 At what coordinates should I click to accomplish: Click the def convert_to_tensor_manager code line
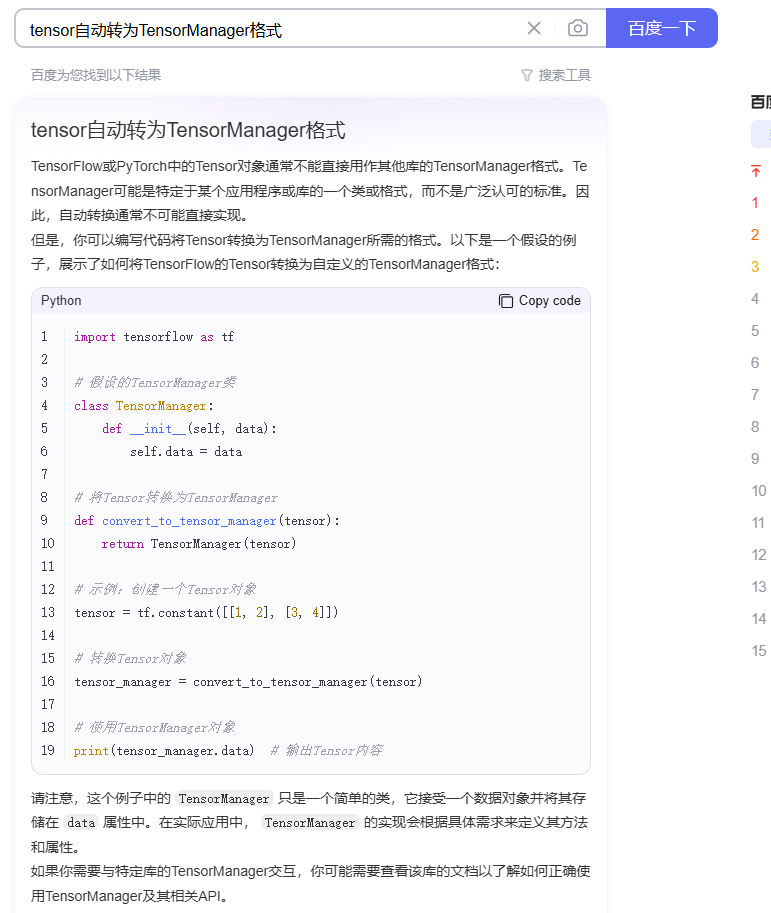pyautogui.click(x=207, y=521)
